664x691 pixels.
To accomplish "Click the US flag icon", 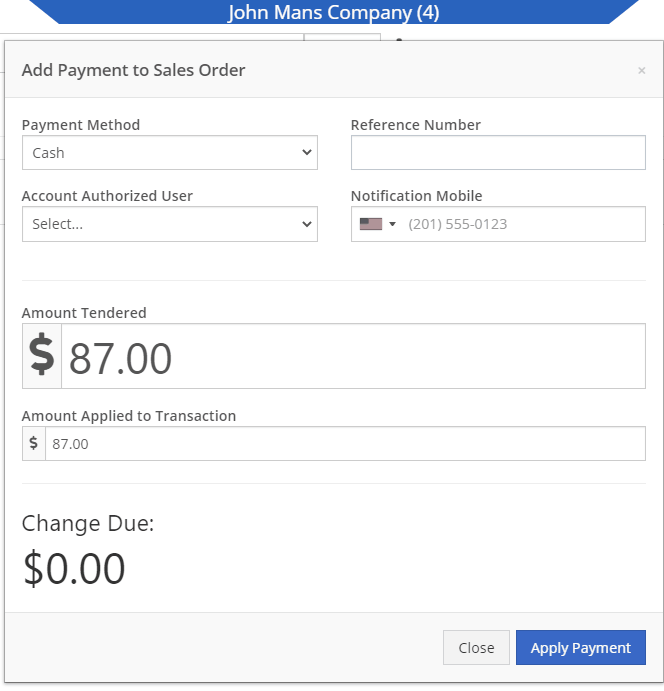I will point(371,224).
